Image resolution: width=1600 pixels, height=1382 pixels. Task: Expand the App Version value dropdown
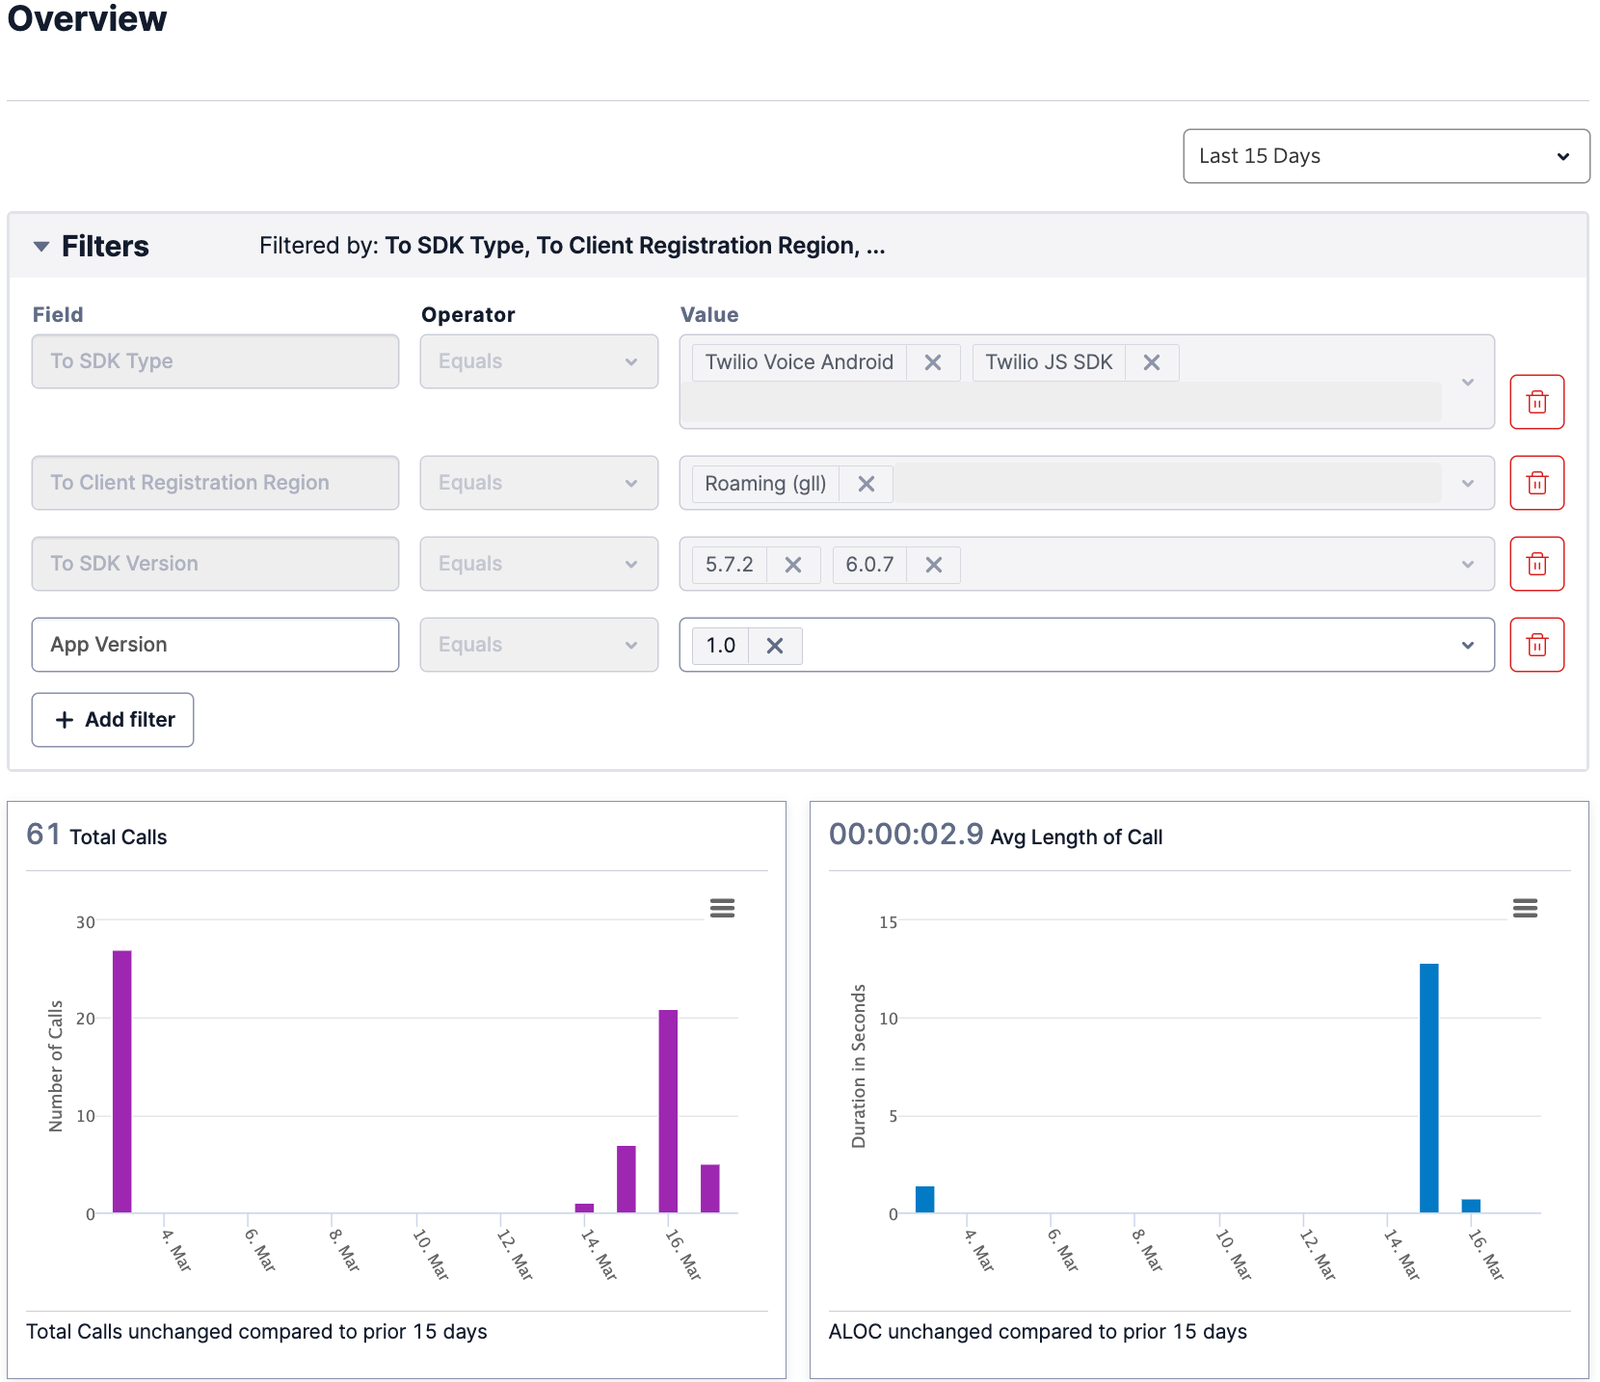coord(1467,645)
